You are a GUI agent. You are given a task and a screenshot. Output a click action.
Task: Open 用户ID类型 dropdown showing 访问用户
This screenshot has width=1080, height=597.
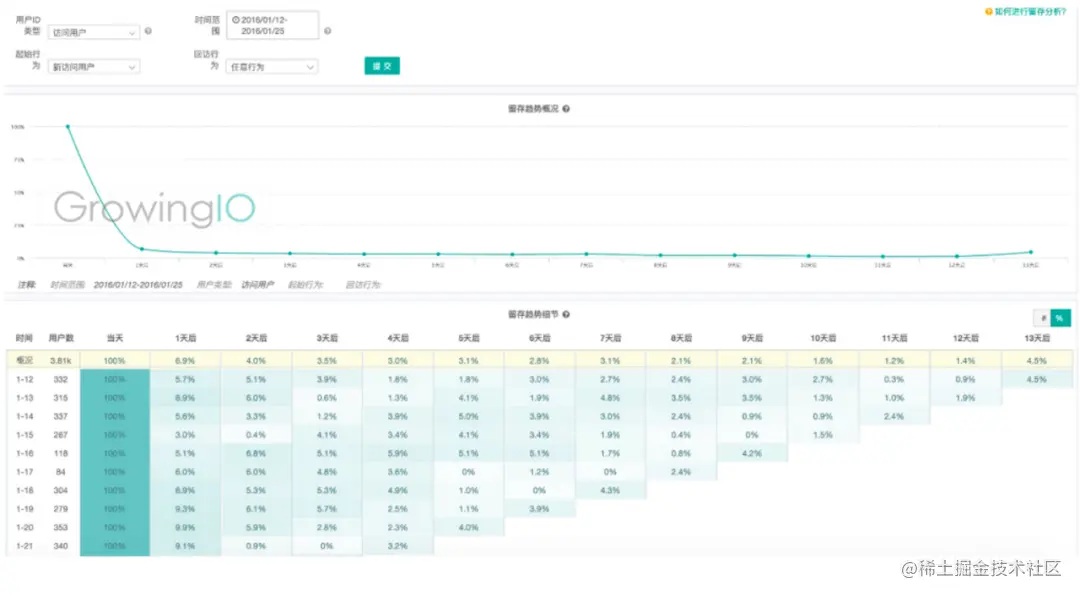pos(94,32)
